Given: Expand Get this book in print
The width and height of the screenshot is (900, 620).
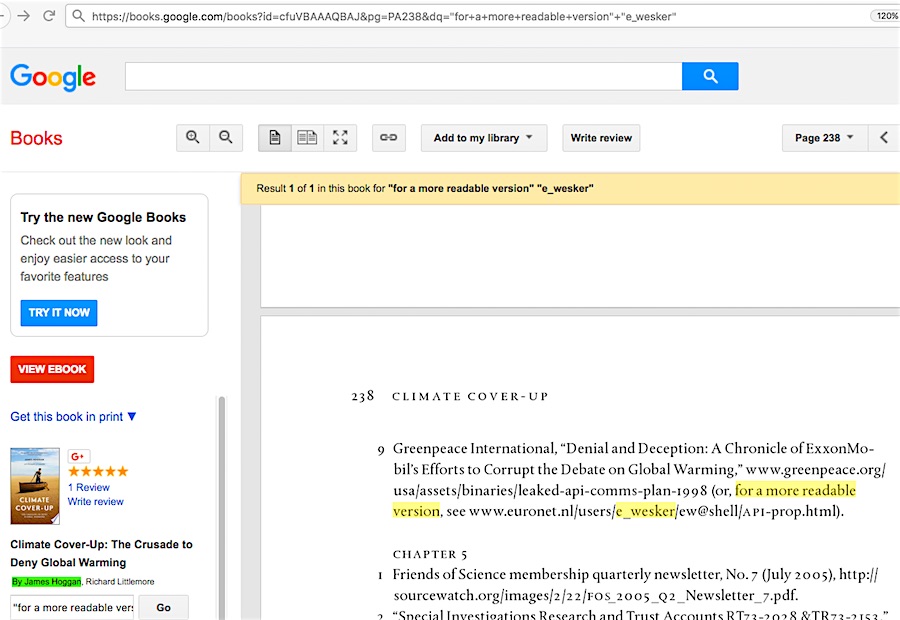Looking at the screenshot, I should point(73,416).
